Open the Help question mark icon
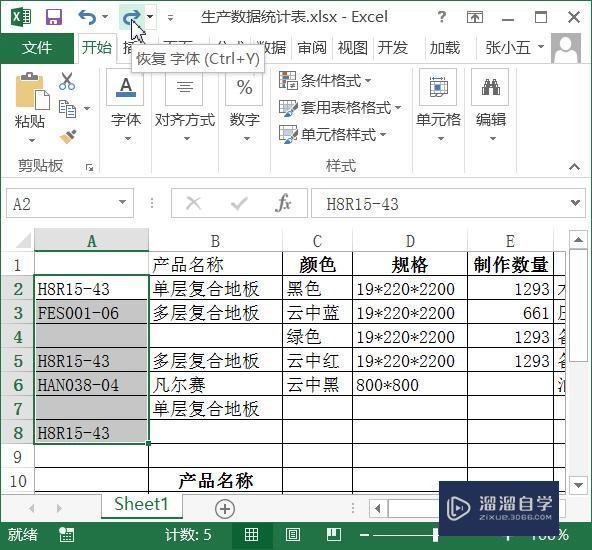 click(441, 17)
